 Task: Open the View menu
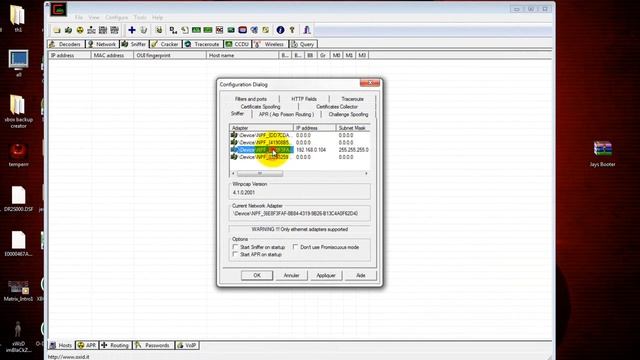pyautogui.click(x=94, y=18)
